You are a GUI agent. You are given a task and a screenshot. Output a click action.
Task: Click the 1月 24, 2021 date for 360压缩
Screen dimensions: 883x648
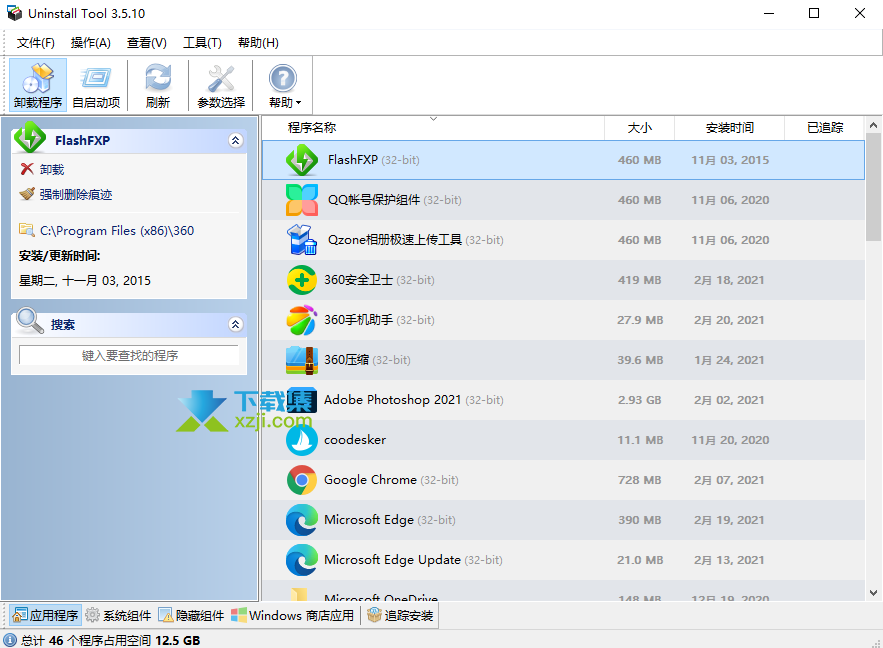click(729, 360)
